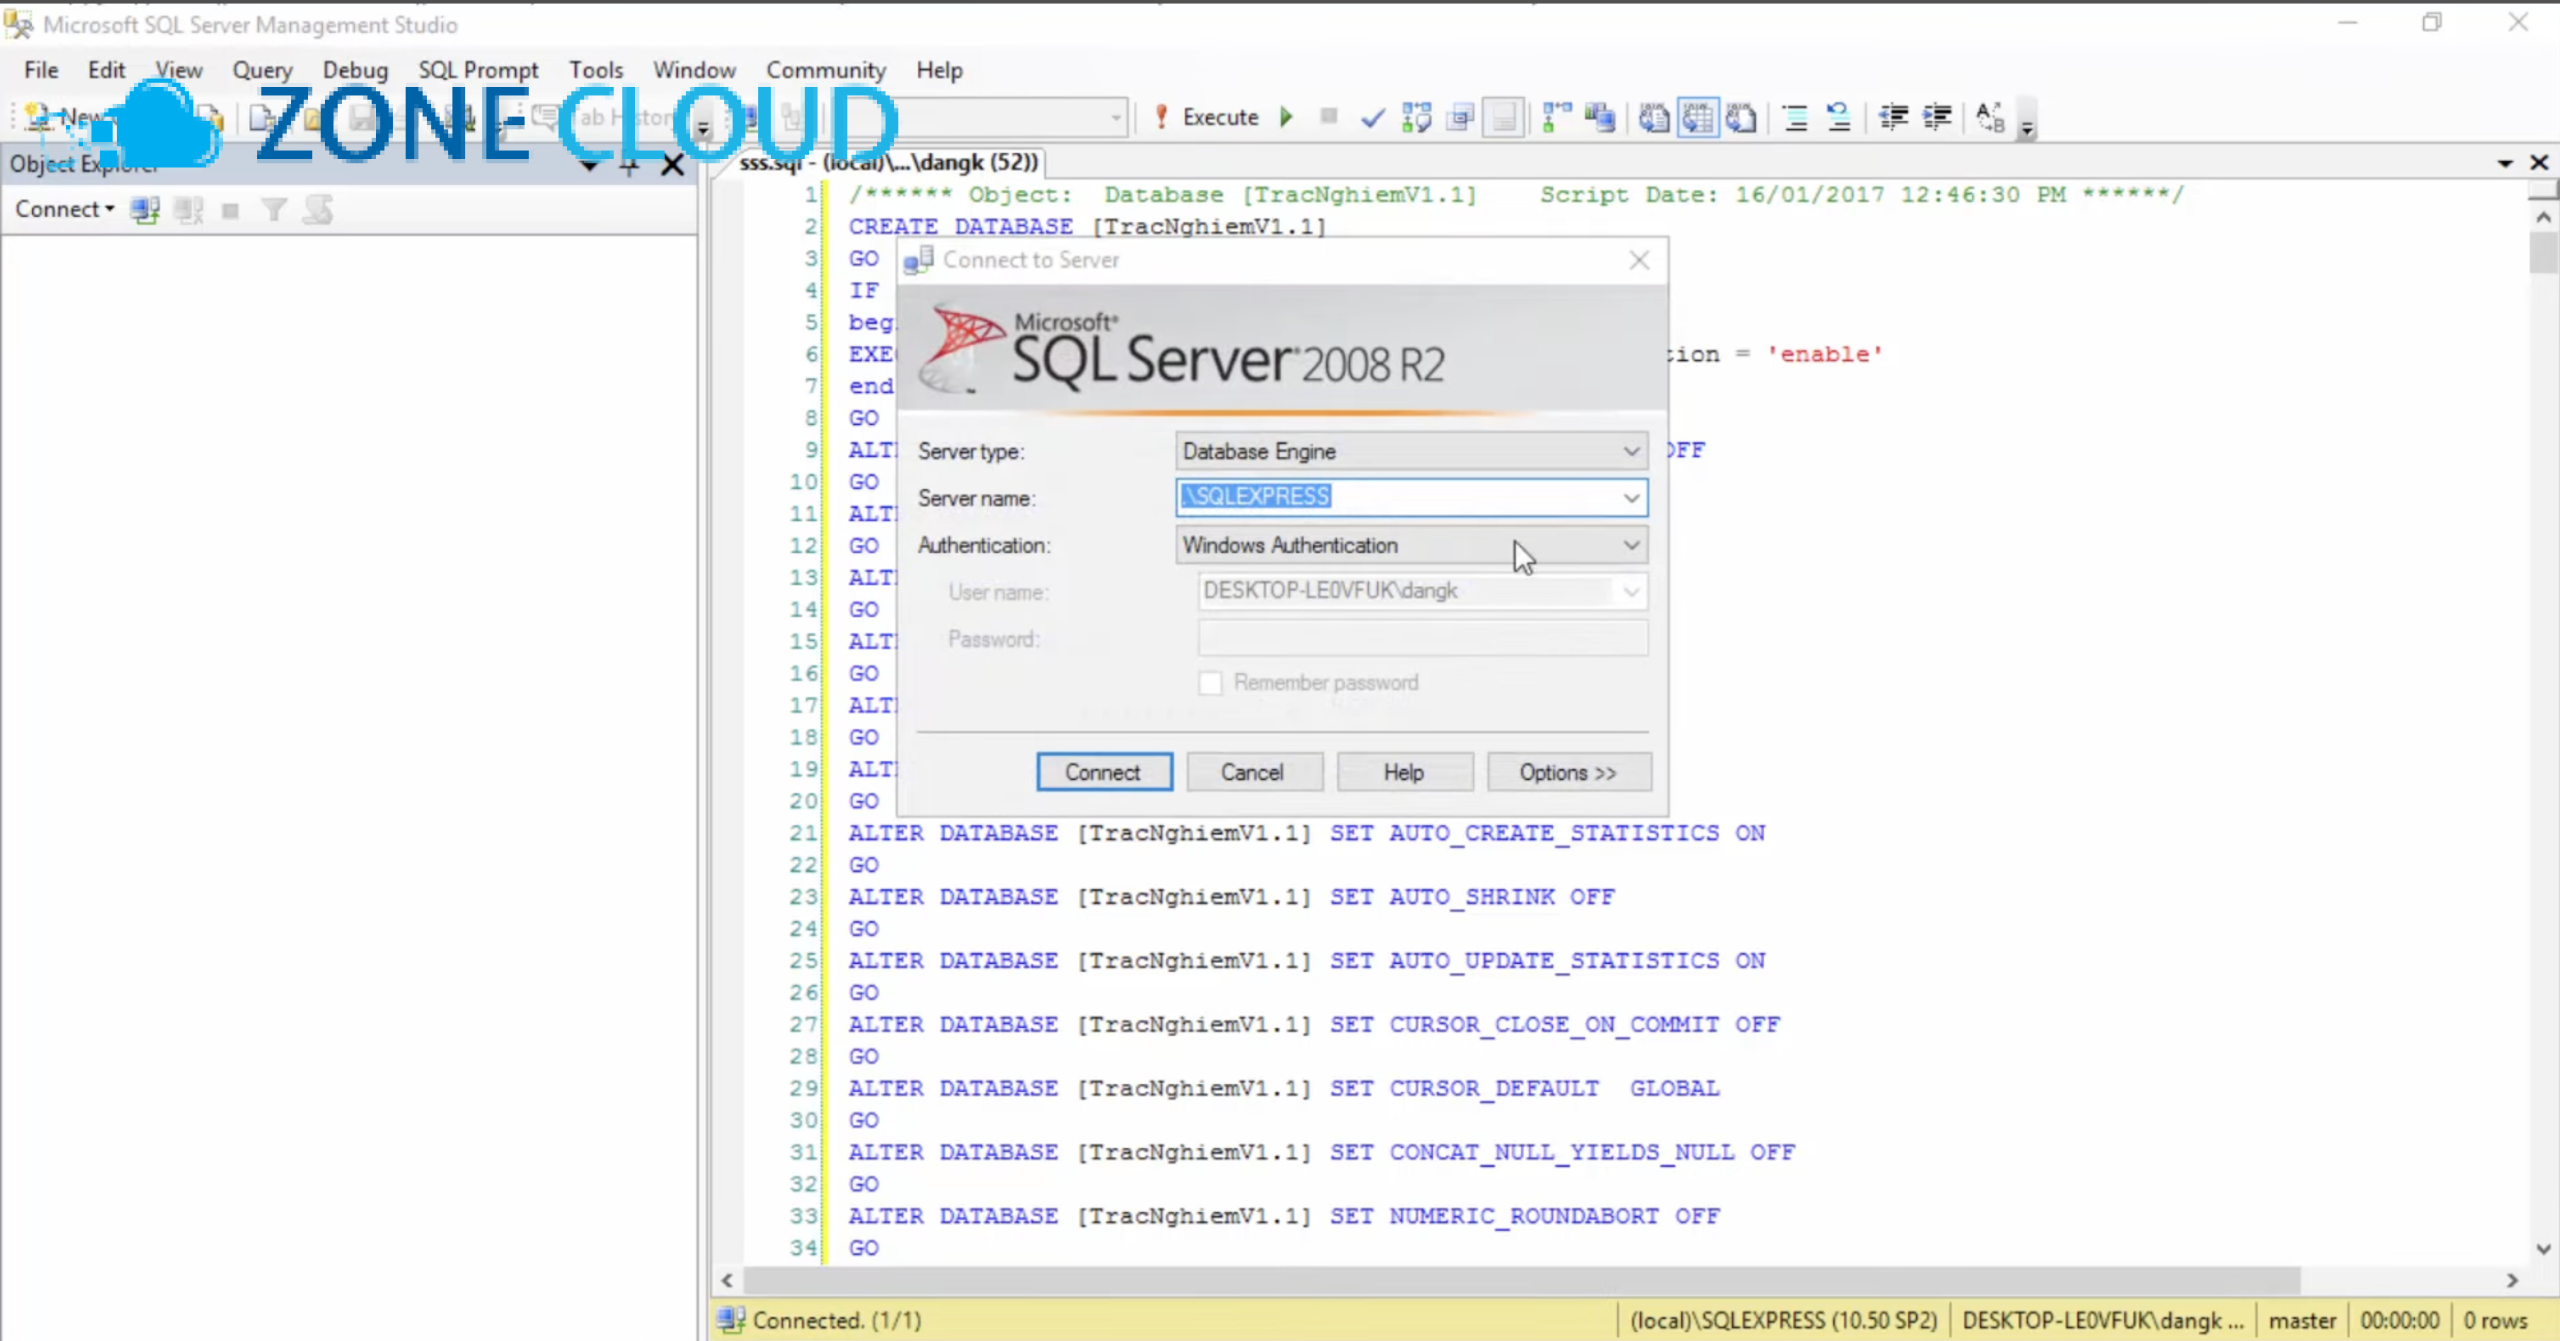
Task: Click the horizontal scrollbar left arrow
Action: click(727, 1280)
